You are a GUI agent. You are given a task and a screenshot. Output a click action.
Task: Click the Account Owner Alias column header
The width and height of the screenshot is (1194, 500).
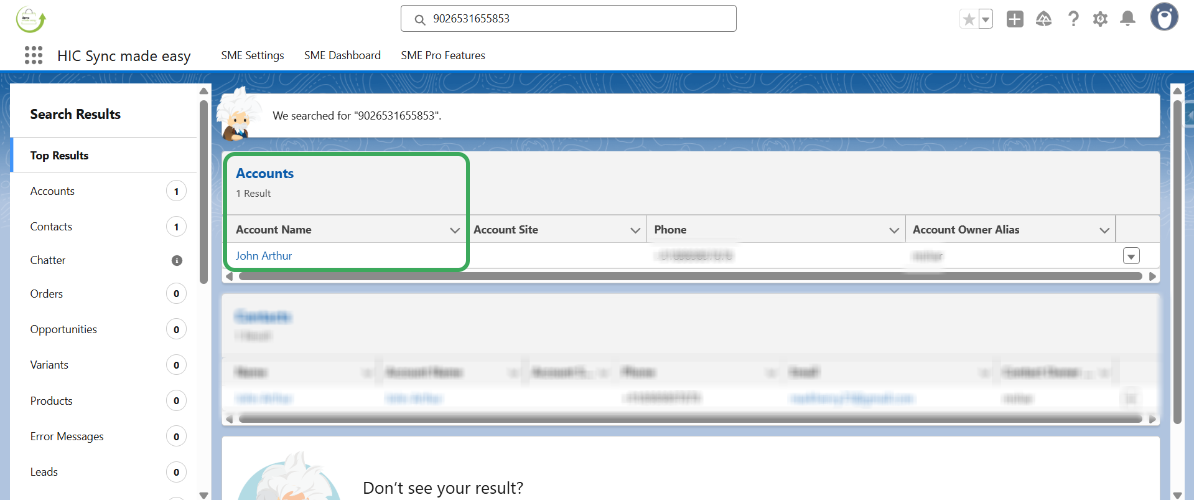click(1010, 229)
